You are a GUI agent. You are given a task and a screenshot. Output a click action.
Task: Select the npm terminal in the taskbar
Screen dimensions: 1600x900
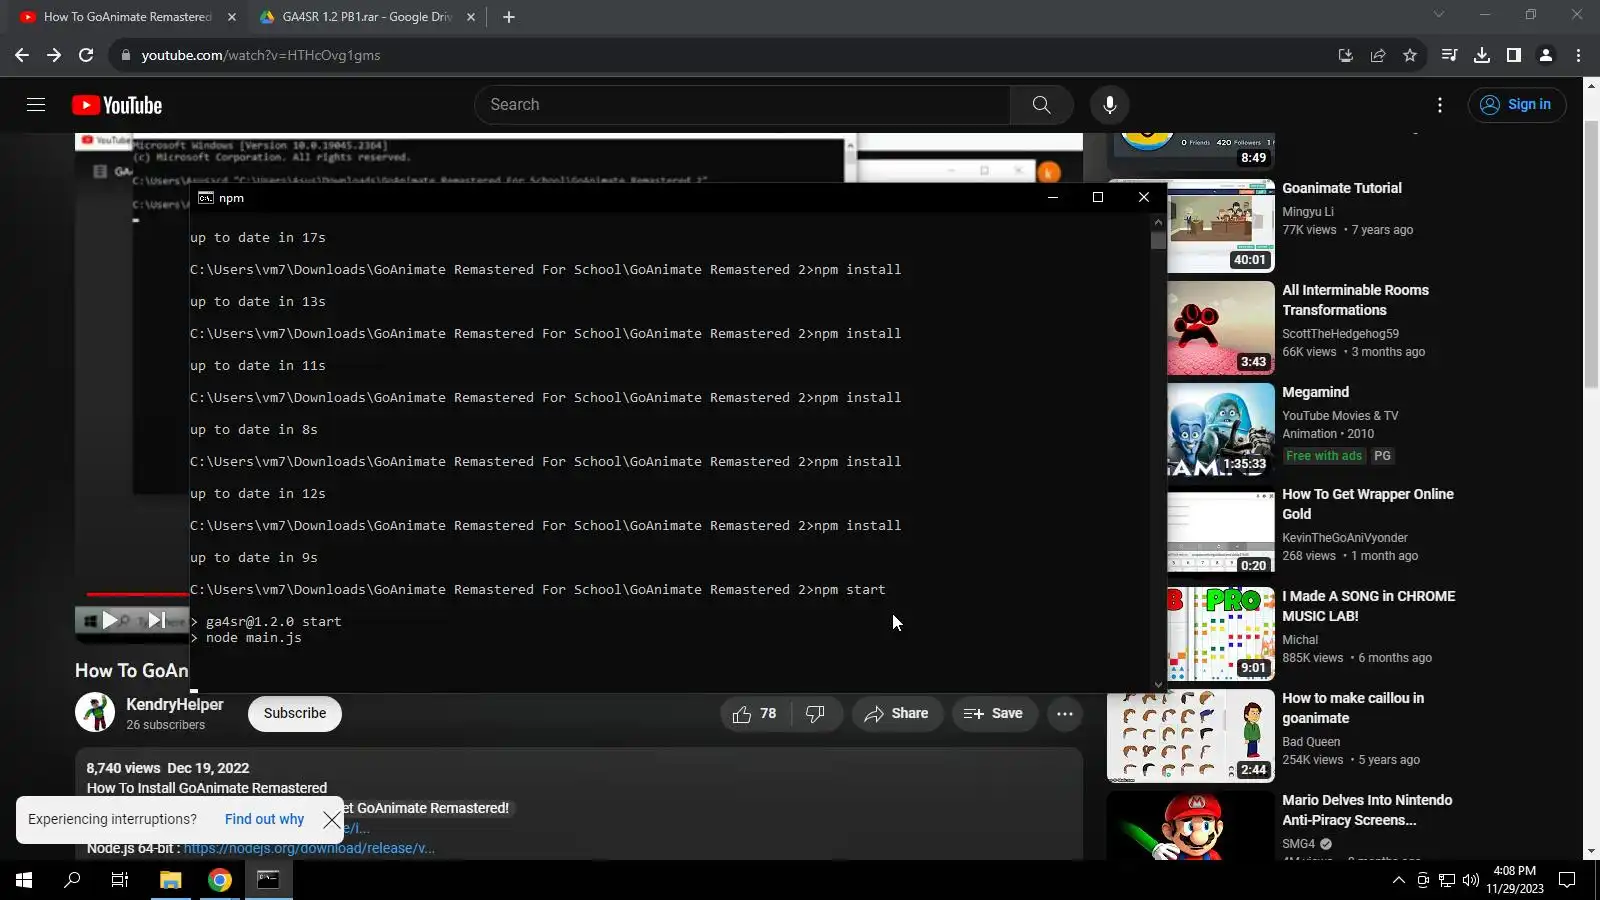(x=269, y=880)
